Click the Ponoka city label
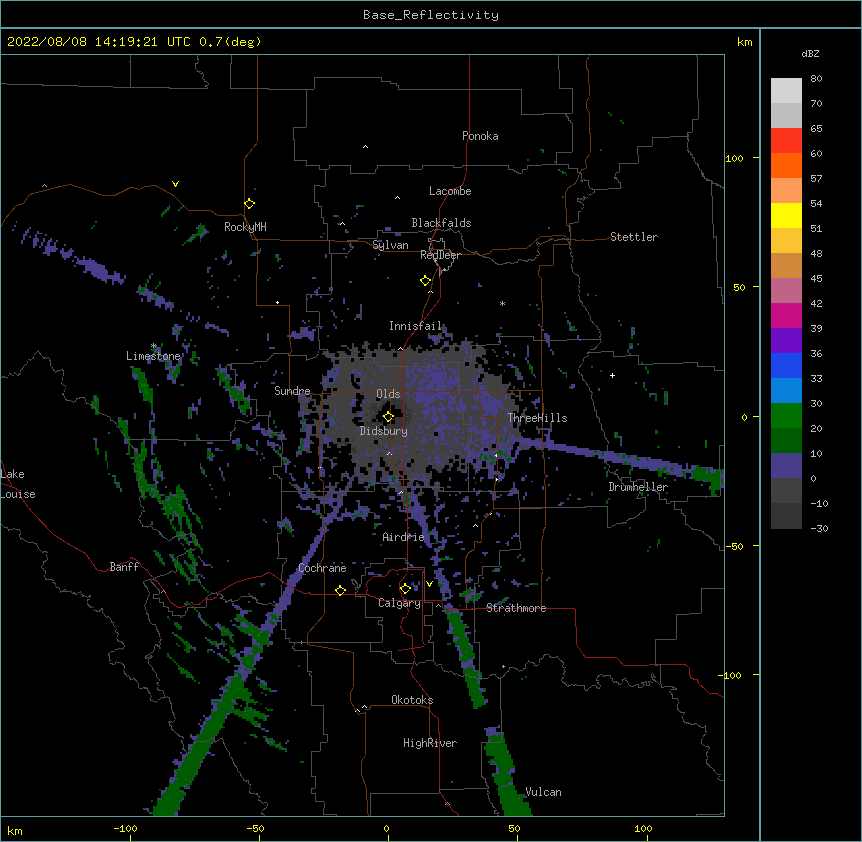This screenshot has height=842, width=862. [x=480, y=136]
